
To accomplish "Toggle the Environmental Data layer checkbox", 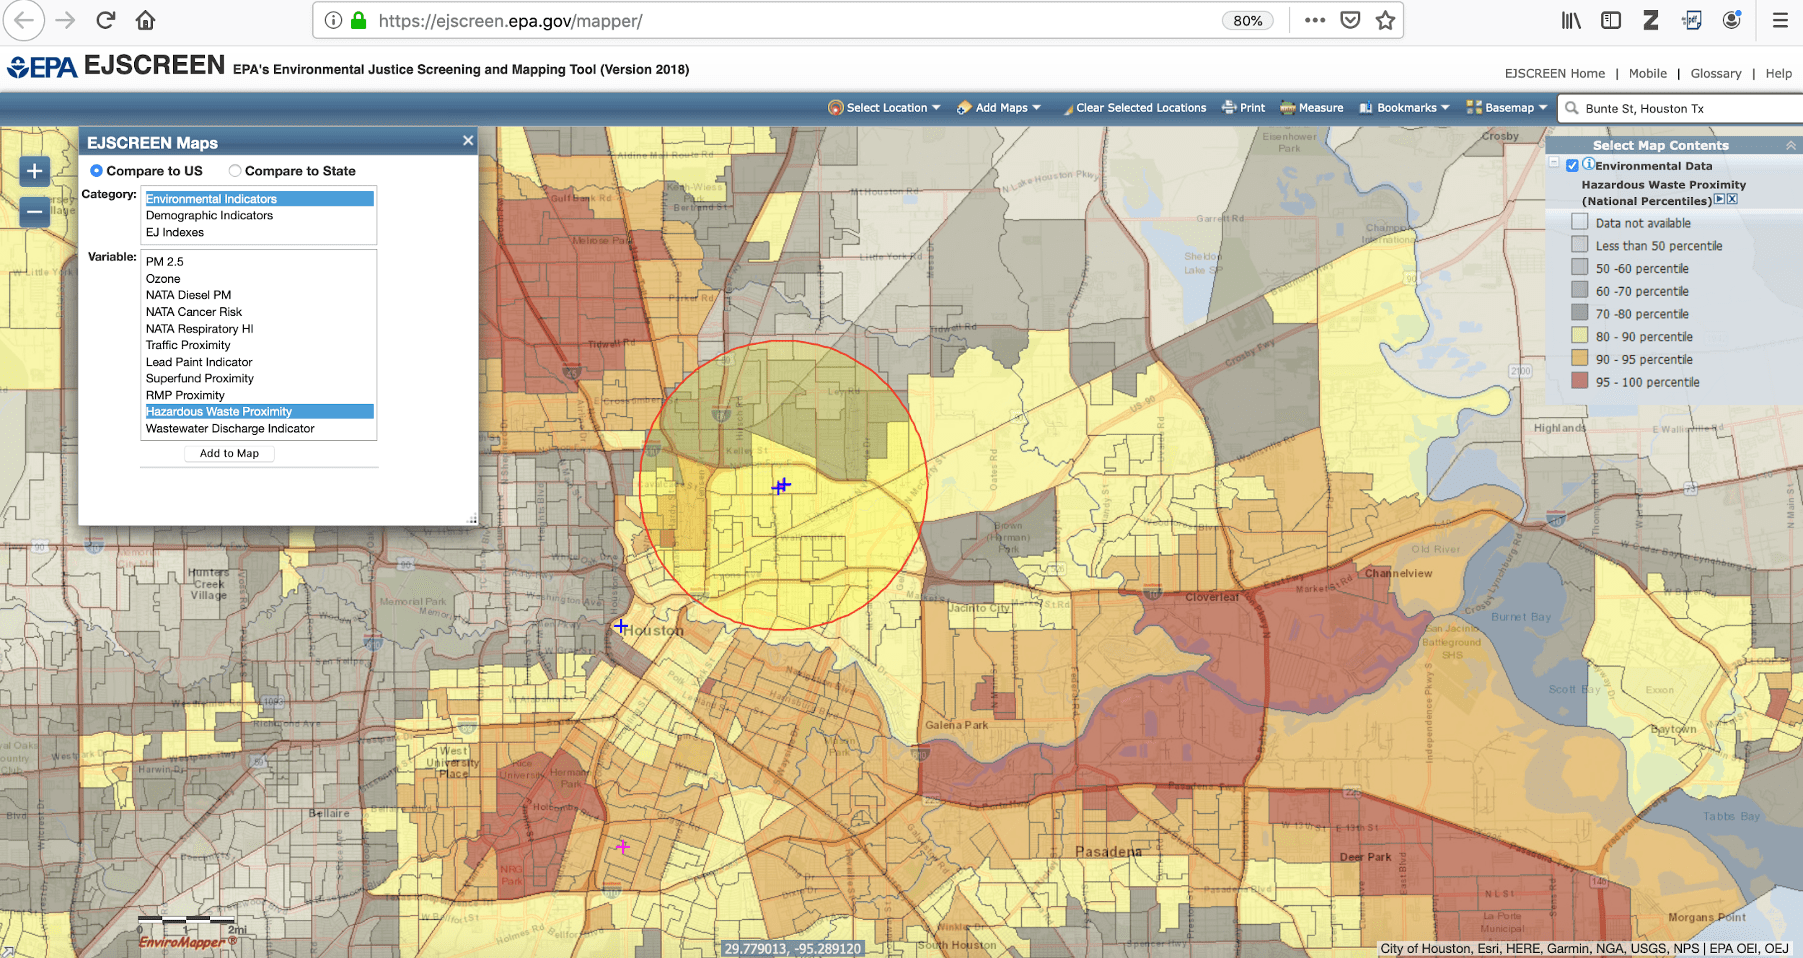I will click(x=1572, y=166).
